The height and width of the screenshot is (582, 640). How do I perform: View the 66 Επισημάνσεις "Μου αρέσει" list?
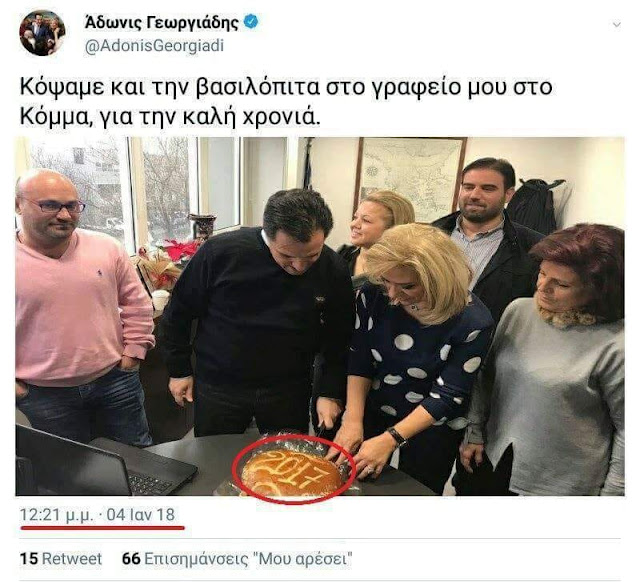point(237,559)
